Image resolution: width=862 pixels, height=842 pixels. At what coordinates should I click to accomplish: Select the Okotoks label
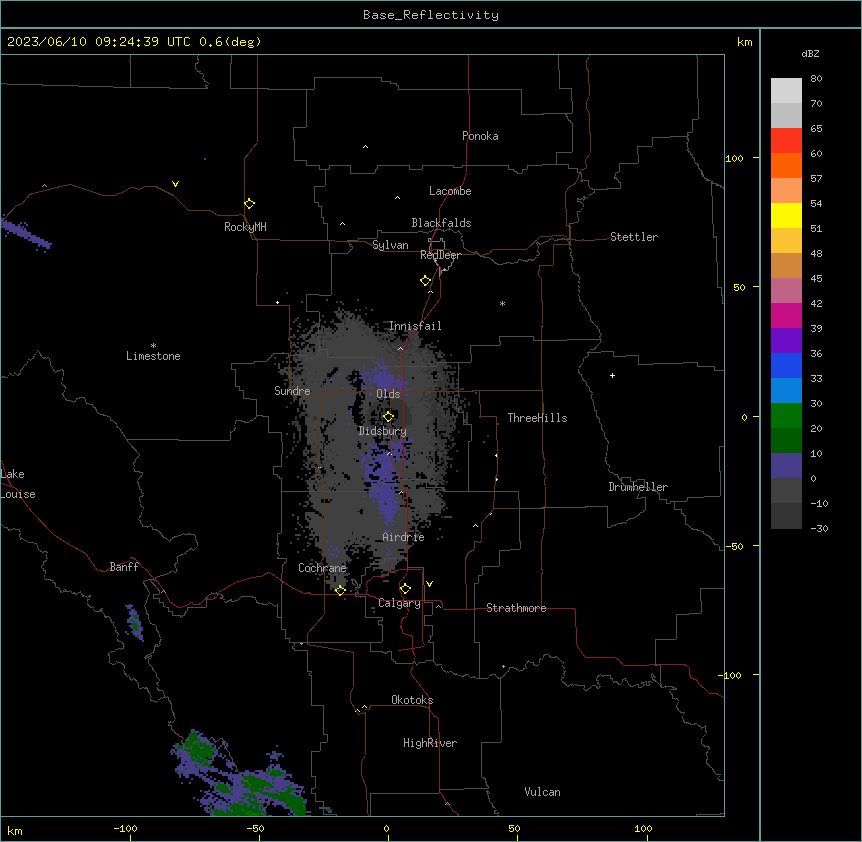[x=412, y=700]
